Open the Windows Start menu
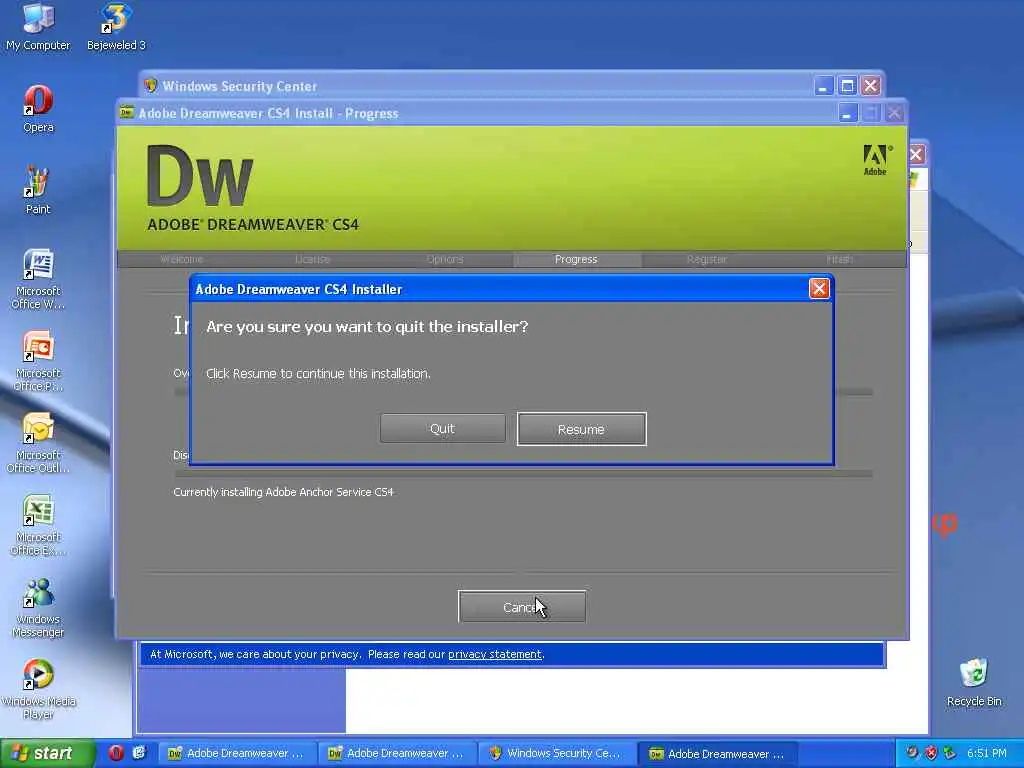 coord(46,753)
